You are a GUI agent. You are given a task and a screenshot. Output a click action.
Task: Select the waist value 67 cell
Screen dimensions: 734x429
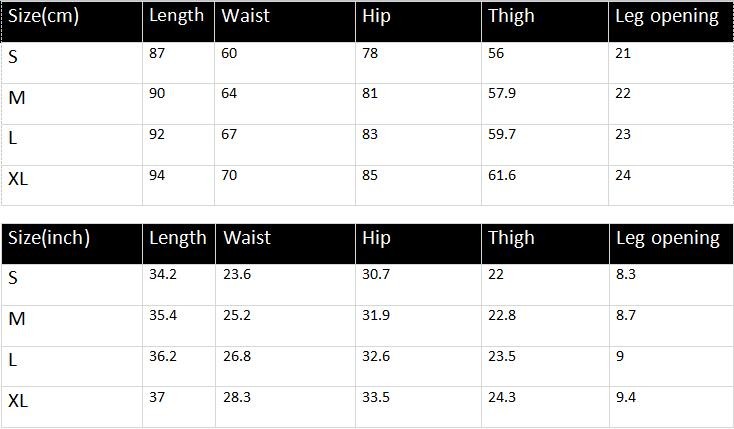(229, 134)
